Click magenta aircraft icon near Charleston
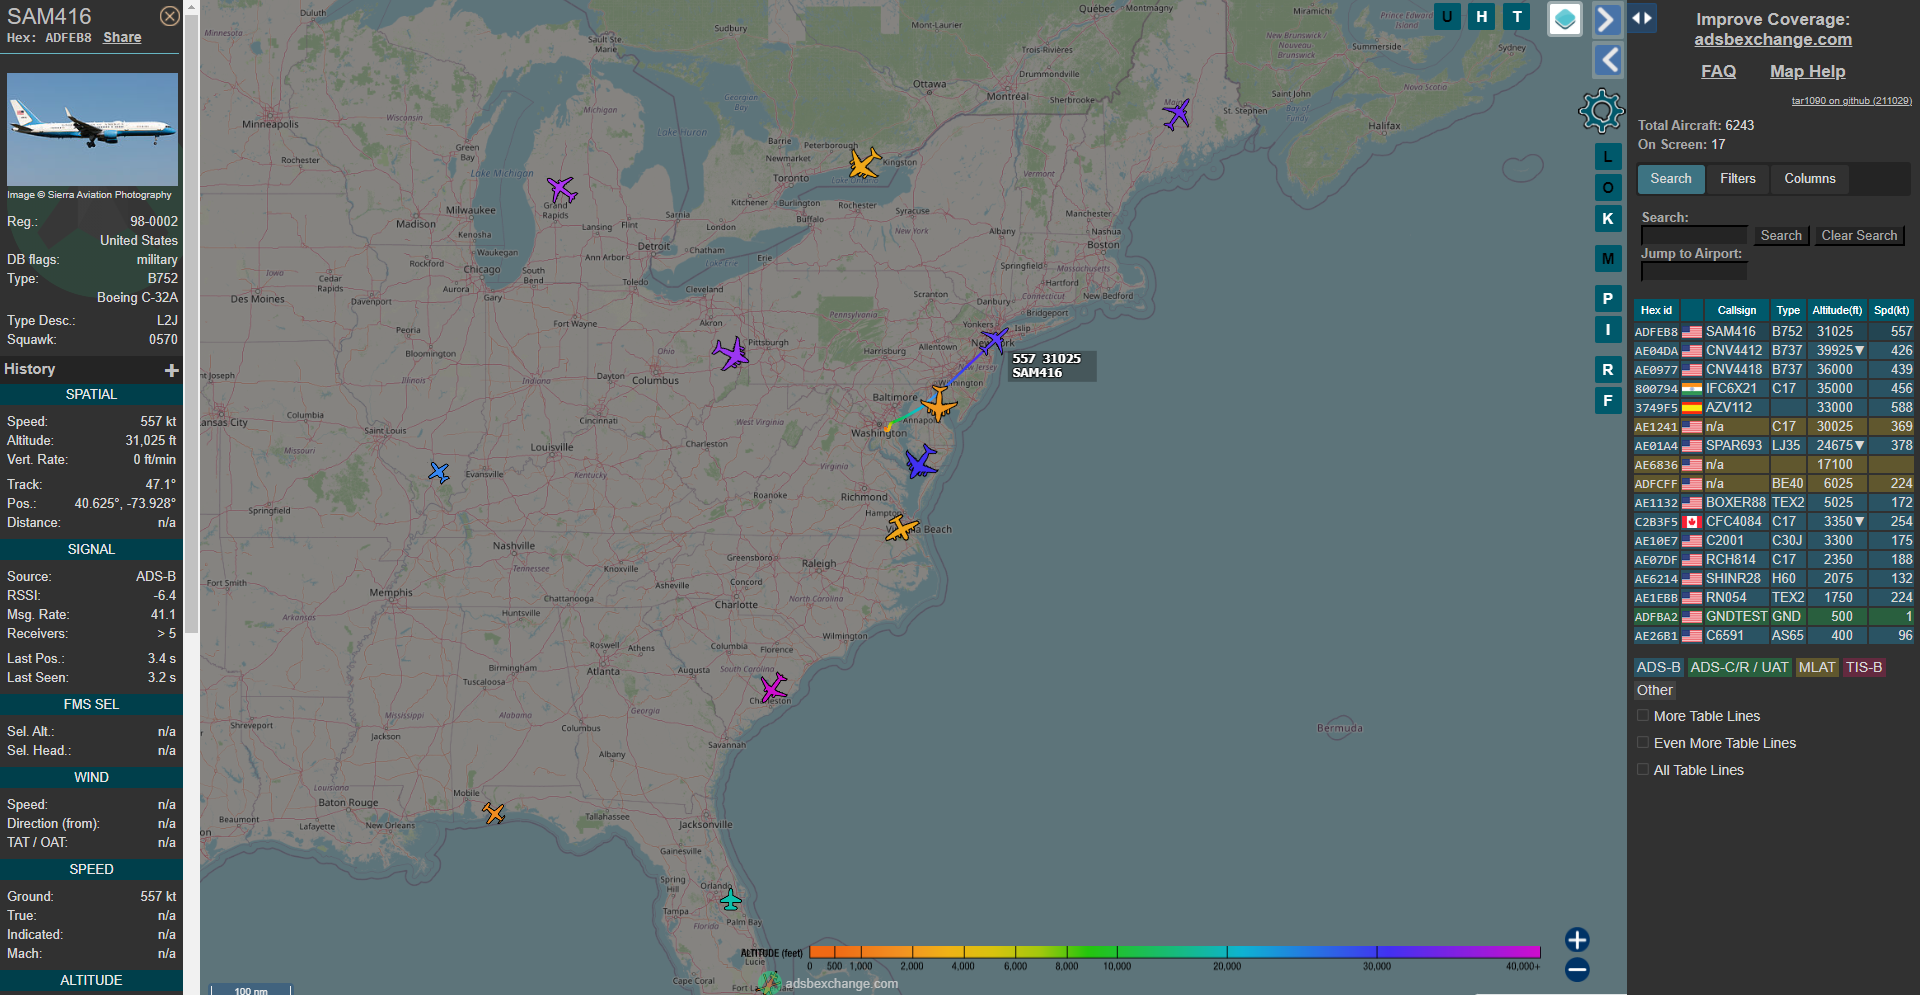Viewport: 1920px width, 995px height. 773,687
